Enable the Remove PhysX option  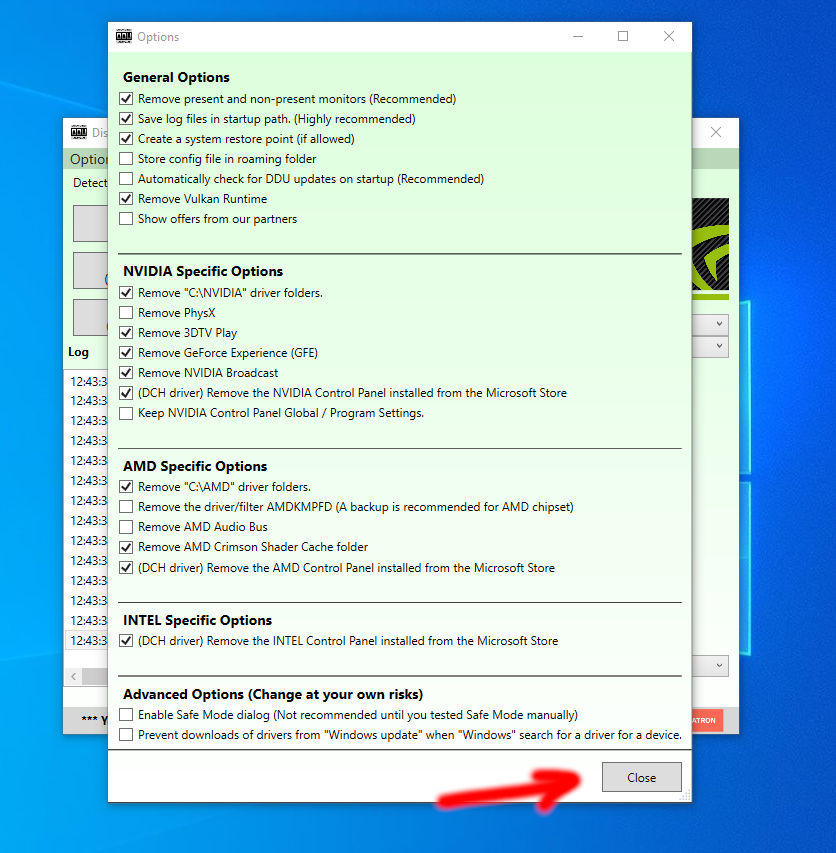click(126, 313)
